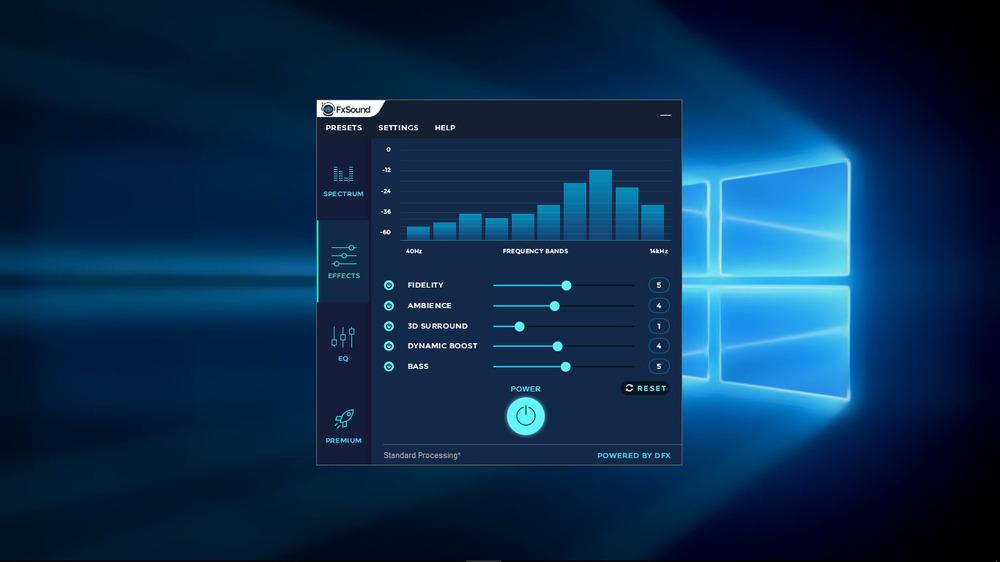This screenshot has width=1000, height=562.
Task: Click the Powered by DFX link
Action: pyautogui.click(x=634, y=455)
